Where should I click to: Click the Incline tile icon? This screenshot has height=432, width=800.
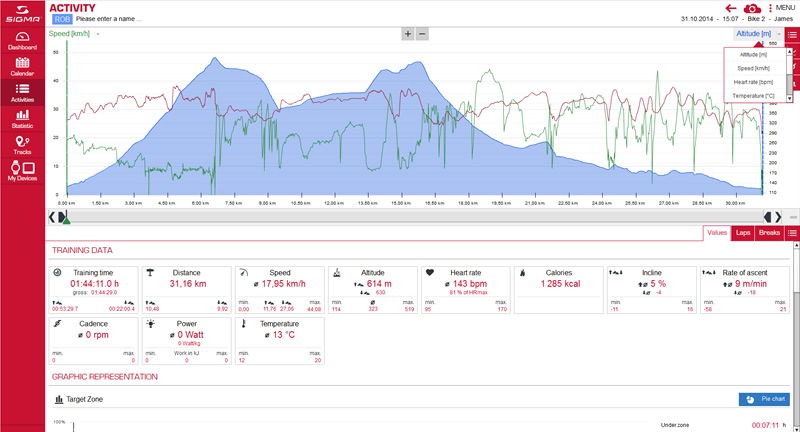(x=616, y=272)
